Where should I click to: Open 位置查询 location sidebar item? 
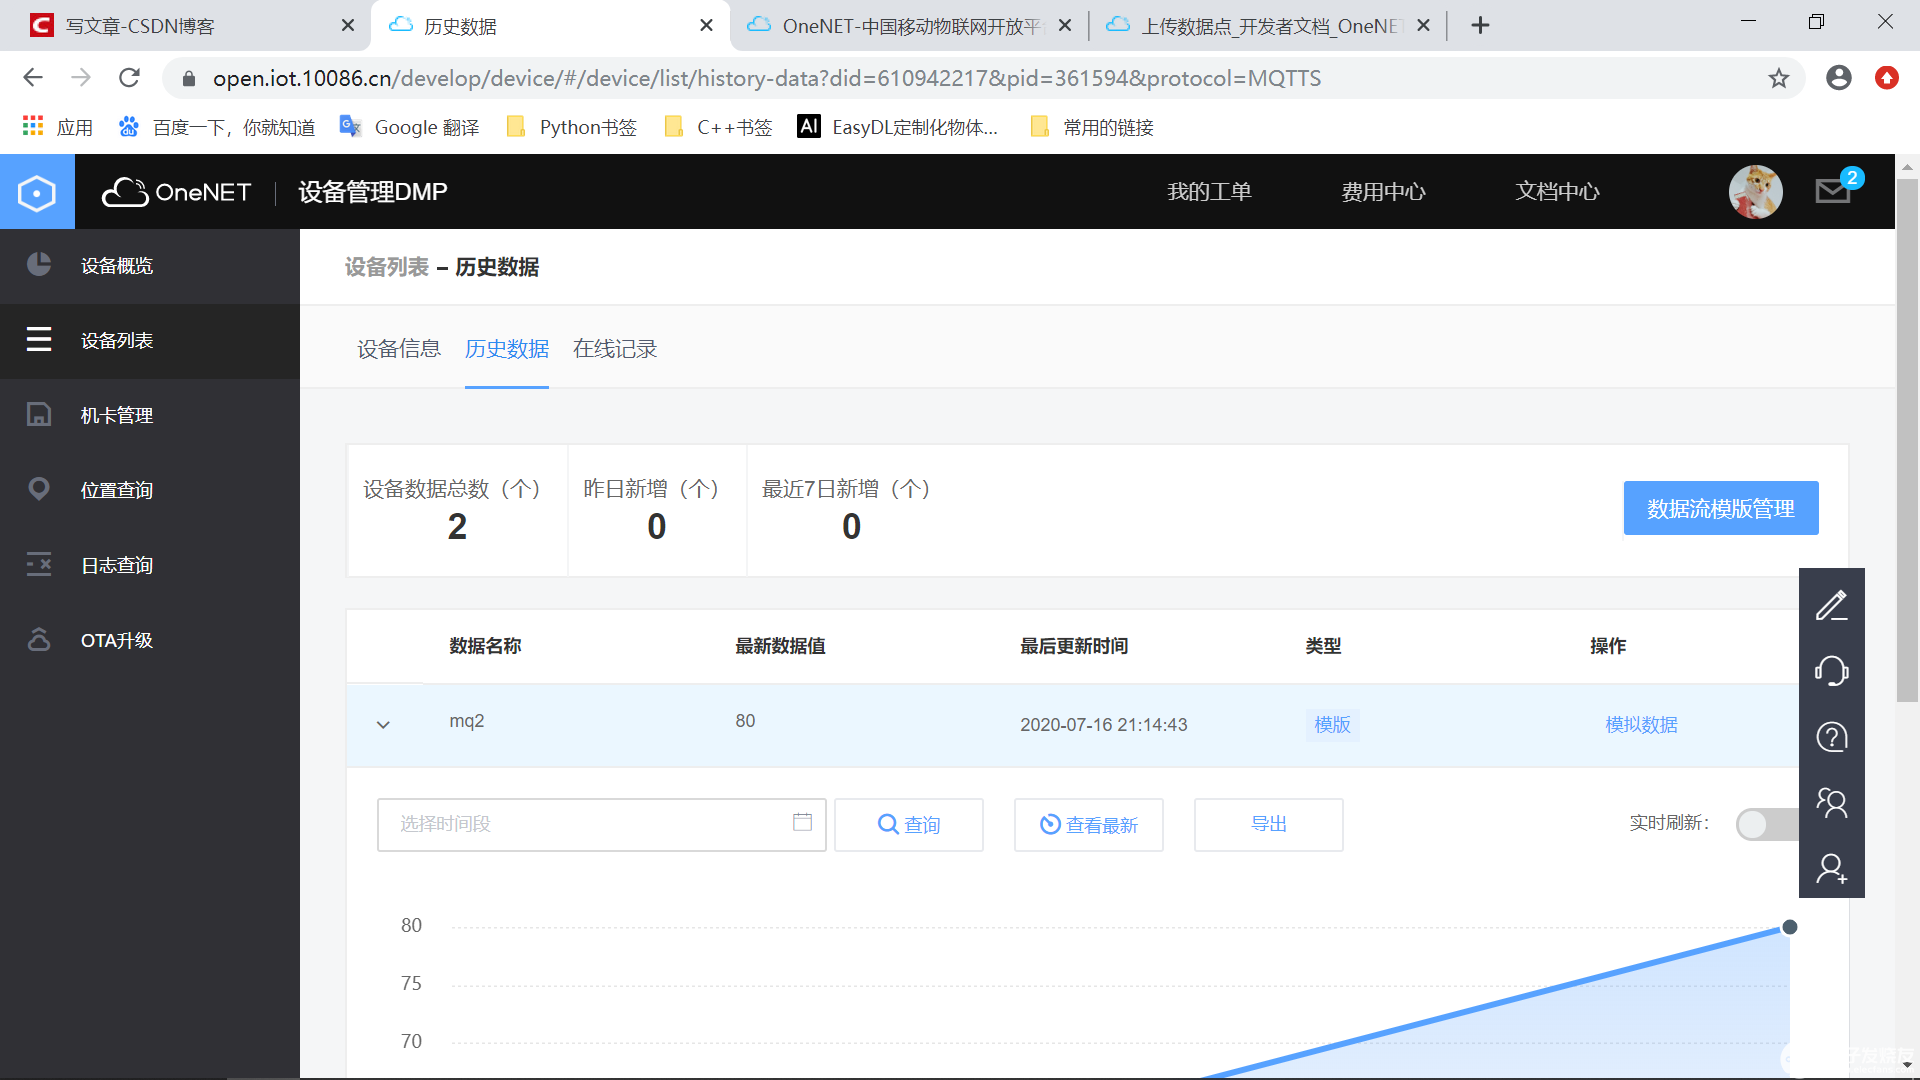point(117,490)
